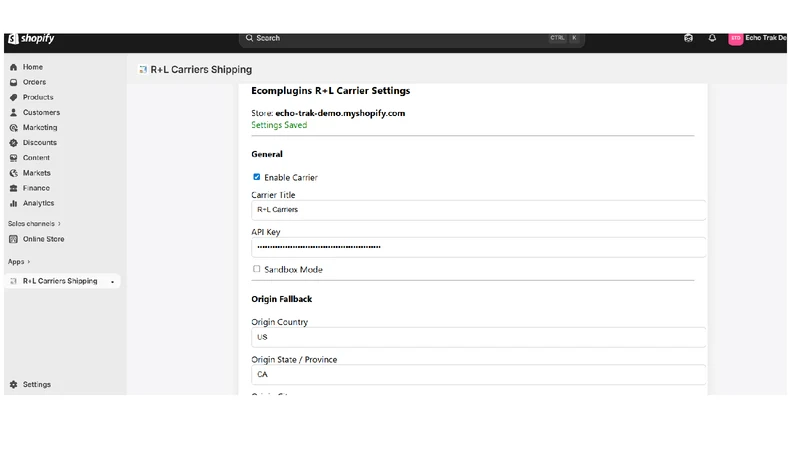800x450 pixels.
Task: Click the Settings Saved message
Action: 279,126
